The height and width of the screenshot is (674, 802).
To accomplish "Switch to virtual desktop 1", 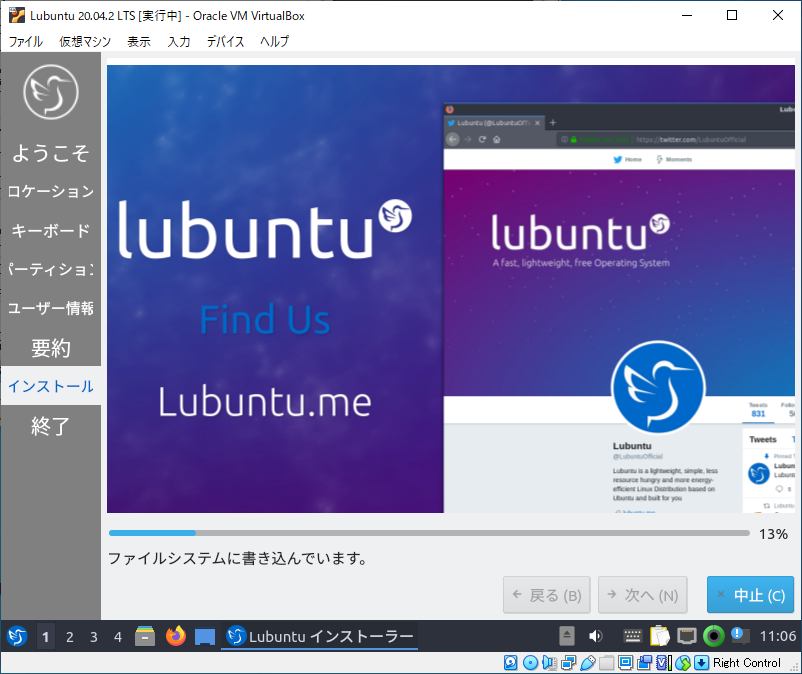I will [x=46, y=637].
